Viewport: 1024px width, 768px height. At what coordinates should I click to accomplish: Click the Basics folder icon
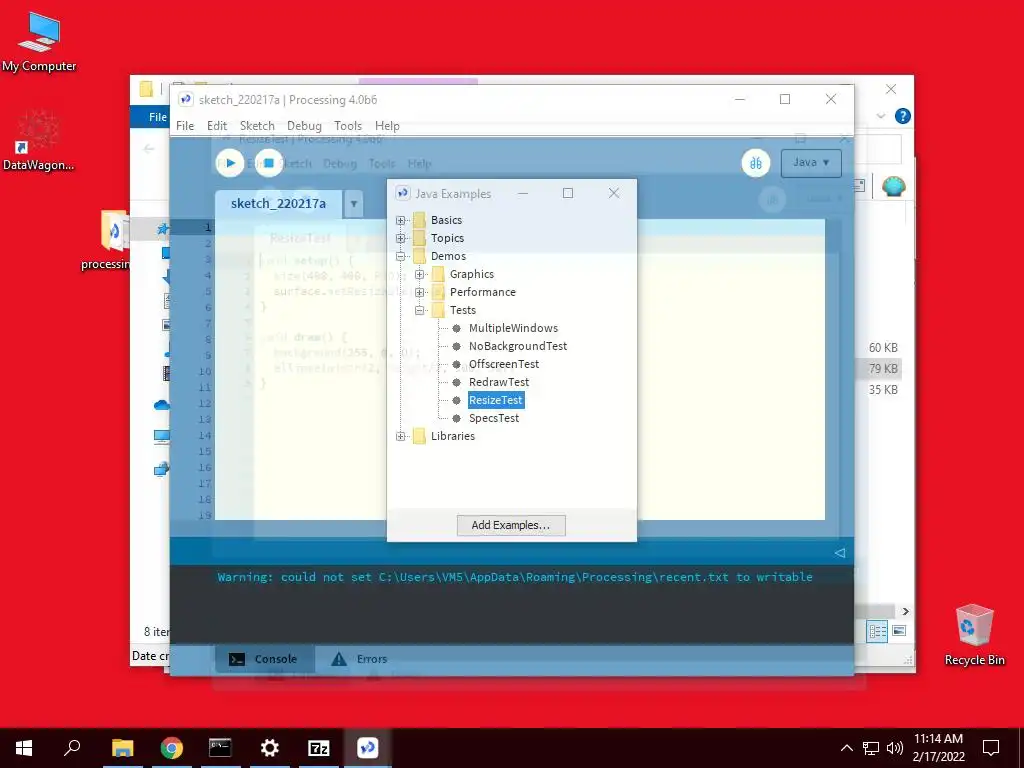(x=419, y=220)
